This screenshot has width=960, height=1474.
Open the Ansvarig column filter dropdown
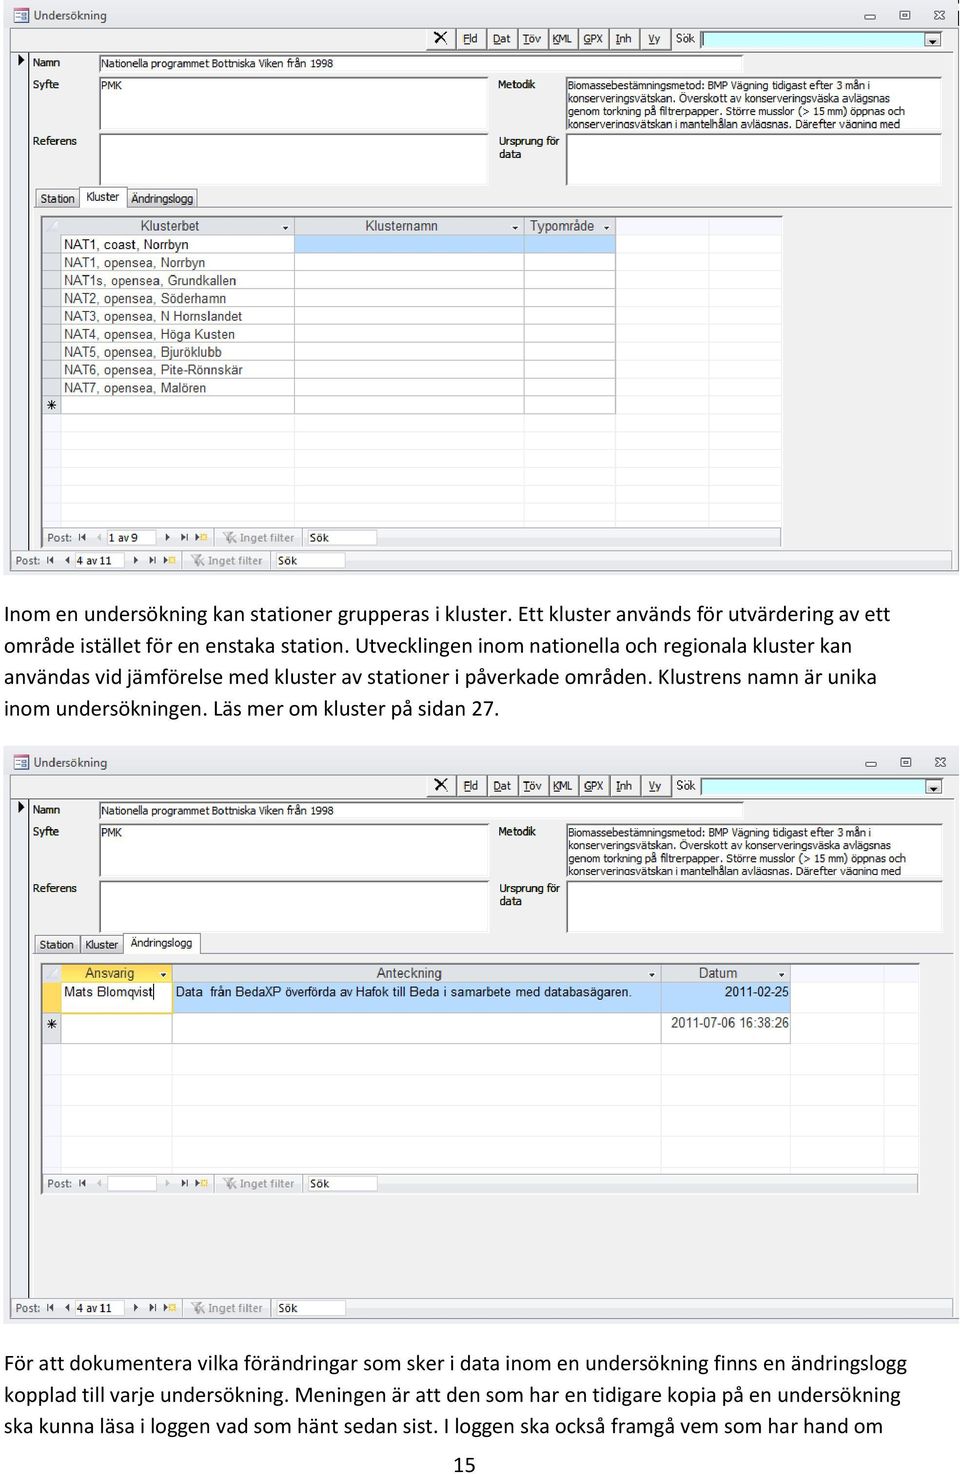[x=164, y=974]
